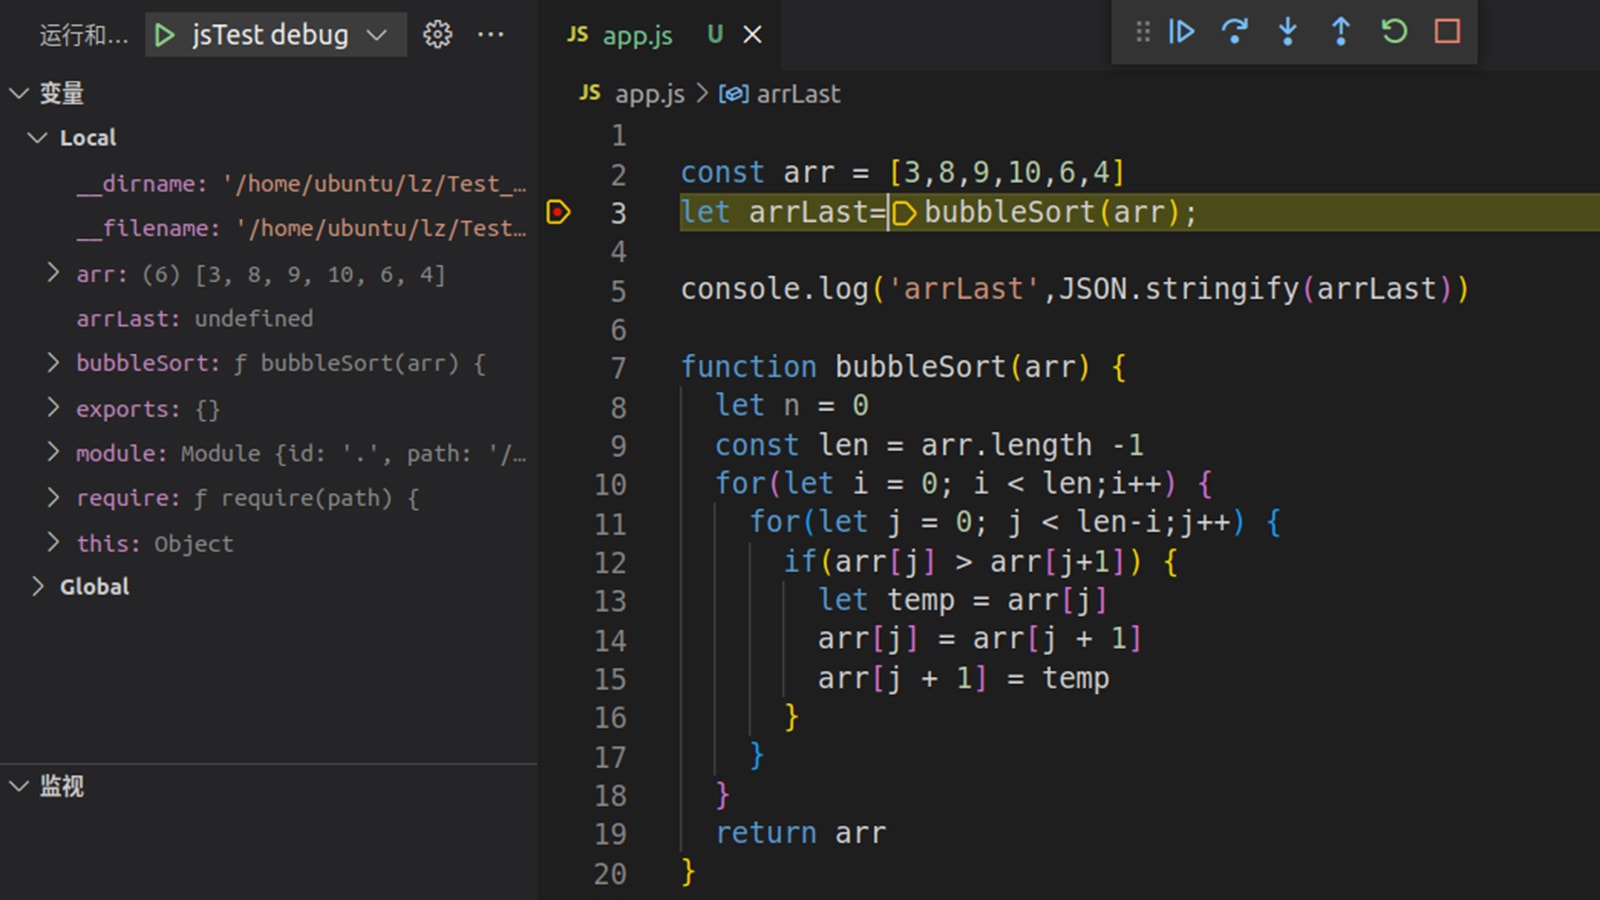This screenshot has width=1600, height=900.
Task: Select the __filename variable row
Action: tap(269, 229)
